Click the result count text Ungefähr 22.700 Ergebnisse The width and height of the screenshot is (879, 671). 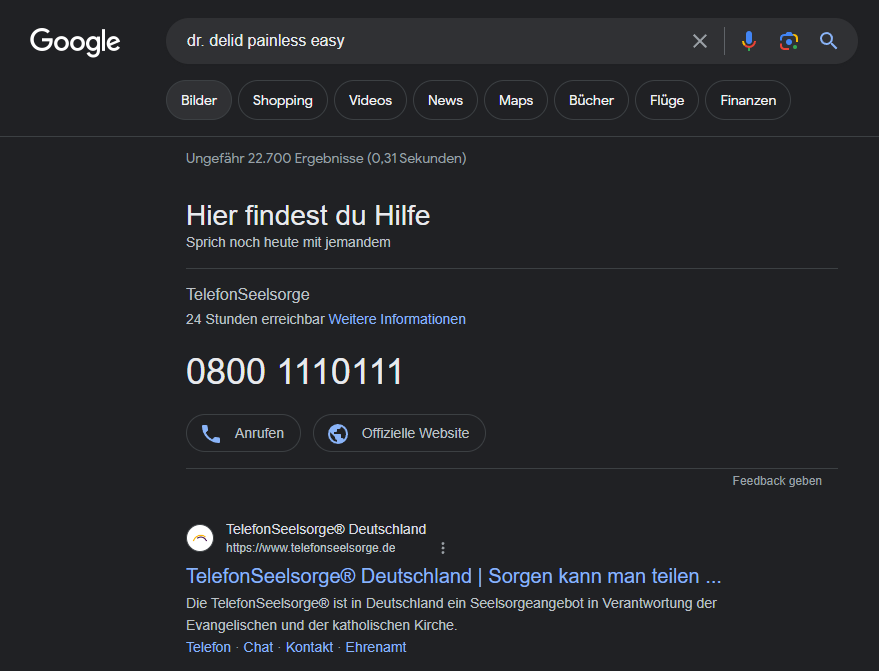[326, 158]
